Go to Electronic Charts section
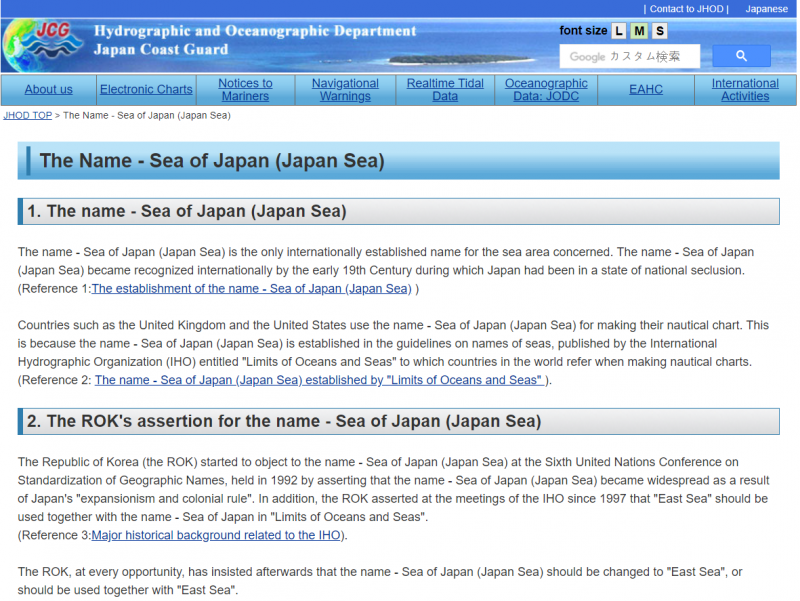 pyautogui.click(x=146, y=90)
